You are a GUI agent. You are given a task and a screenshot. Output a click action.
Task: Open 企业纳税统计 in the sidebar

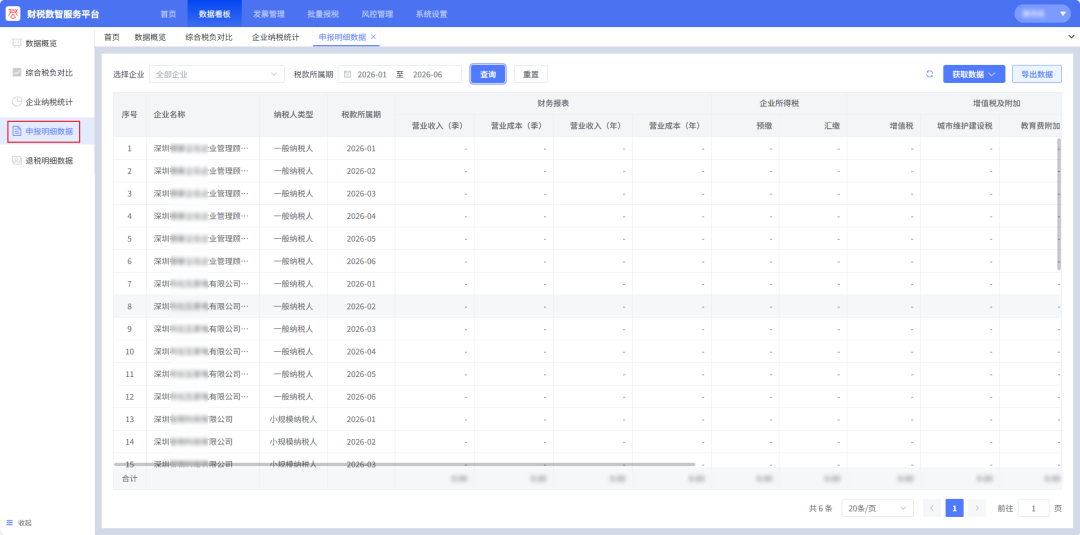coord(47,102)
